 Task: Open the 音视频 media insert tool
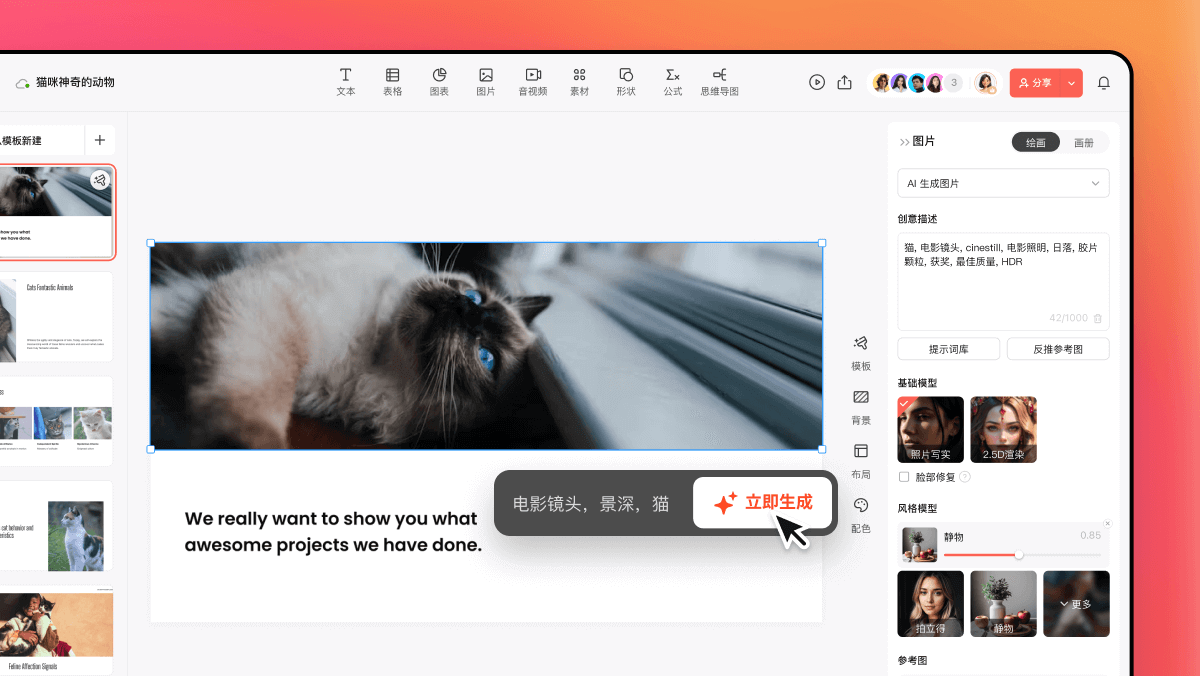pyautogui.click(x=532, y=82)
